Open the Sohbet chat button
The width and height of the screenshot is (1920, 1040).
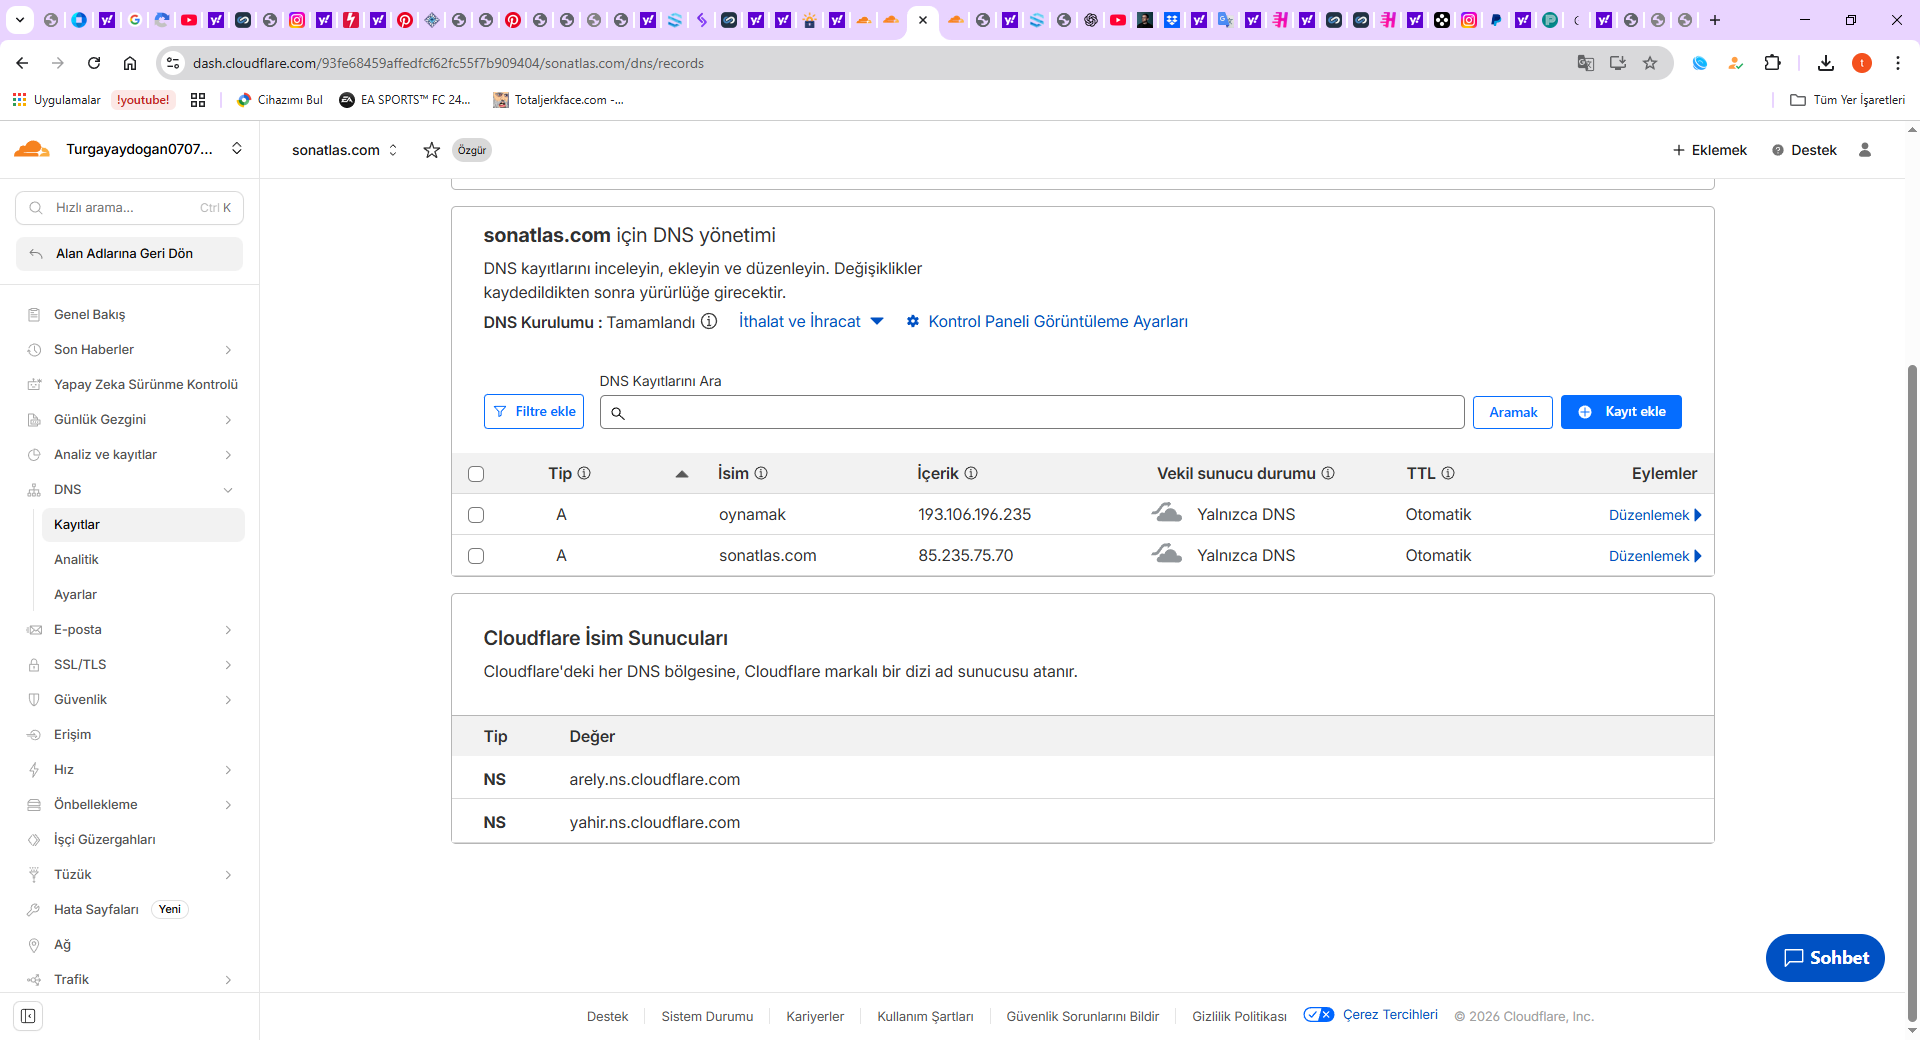pyautogui.click(x=1825, y=958)
